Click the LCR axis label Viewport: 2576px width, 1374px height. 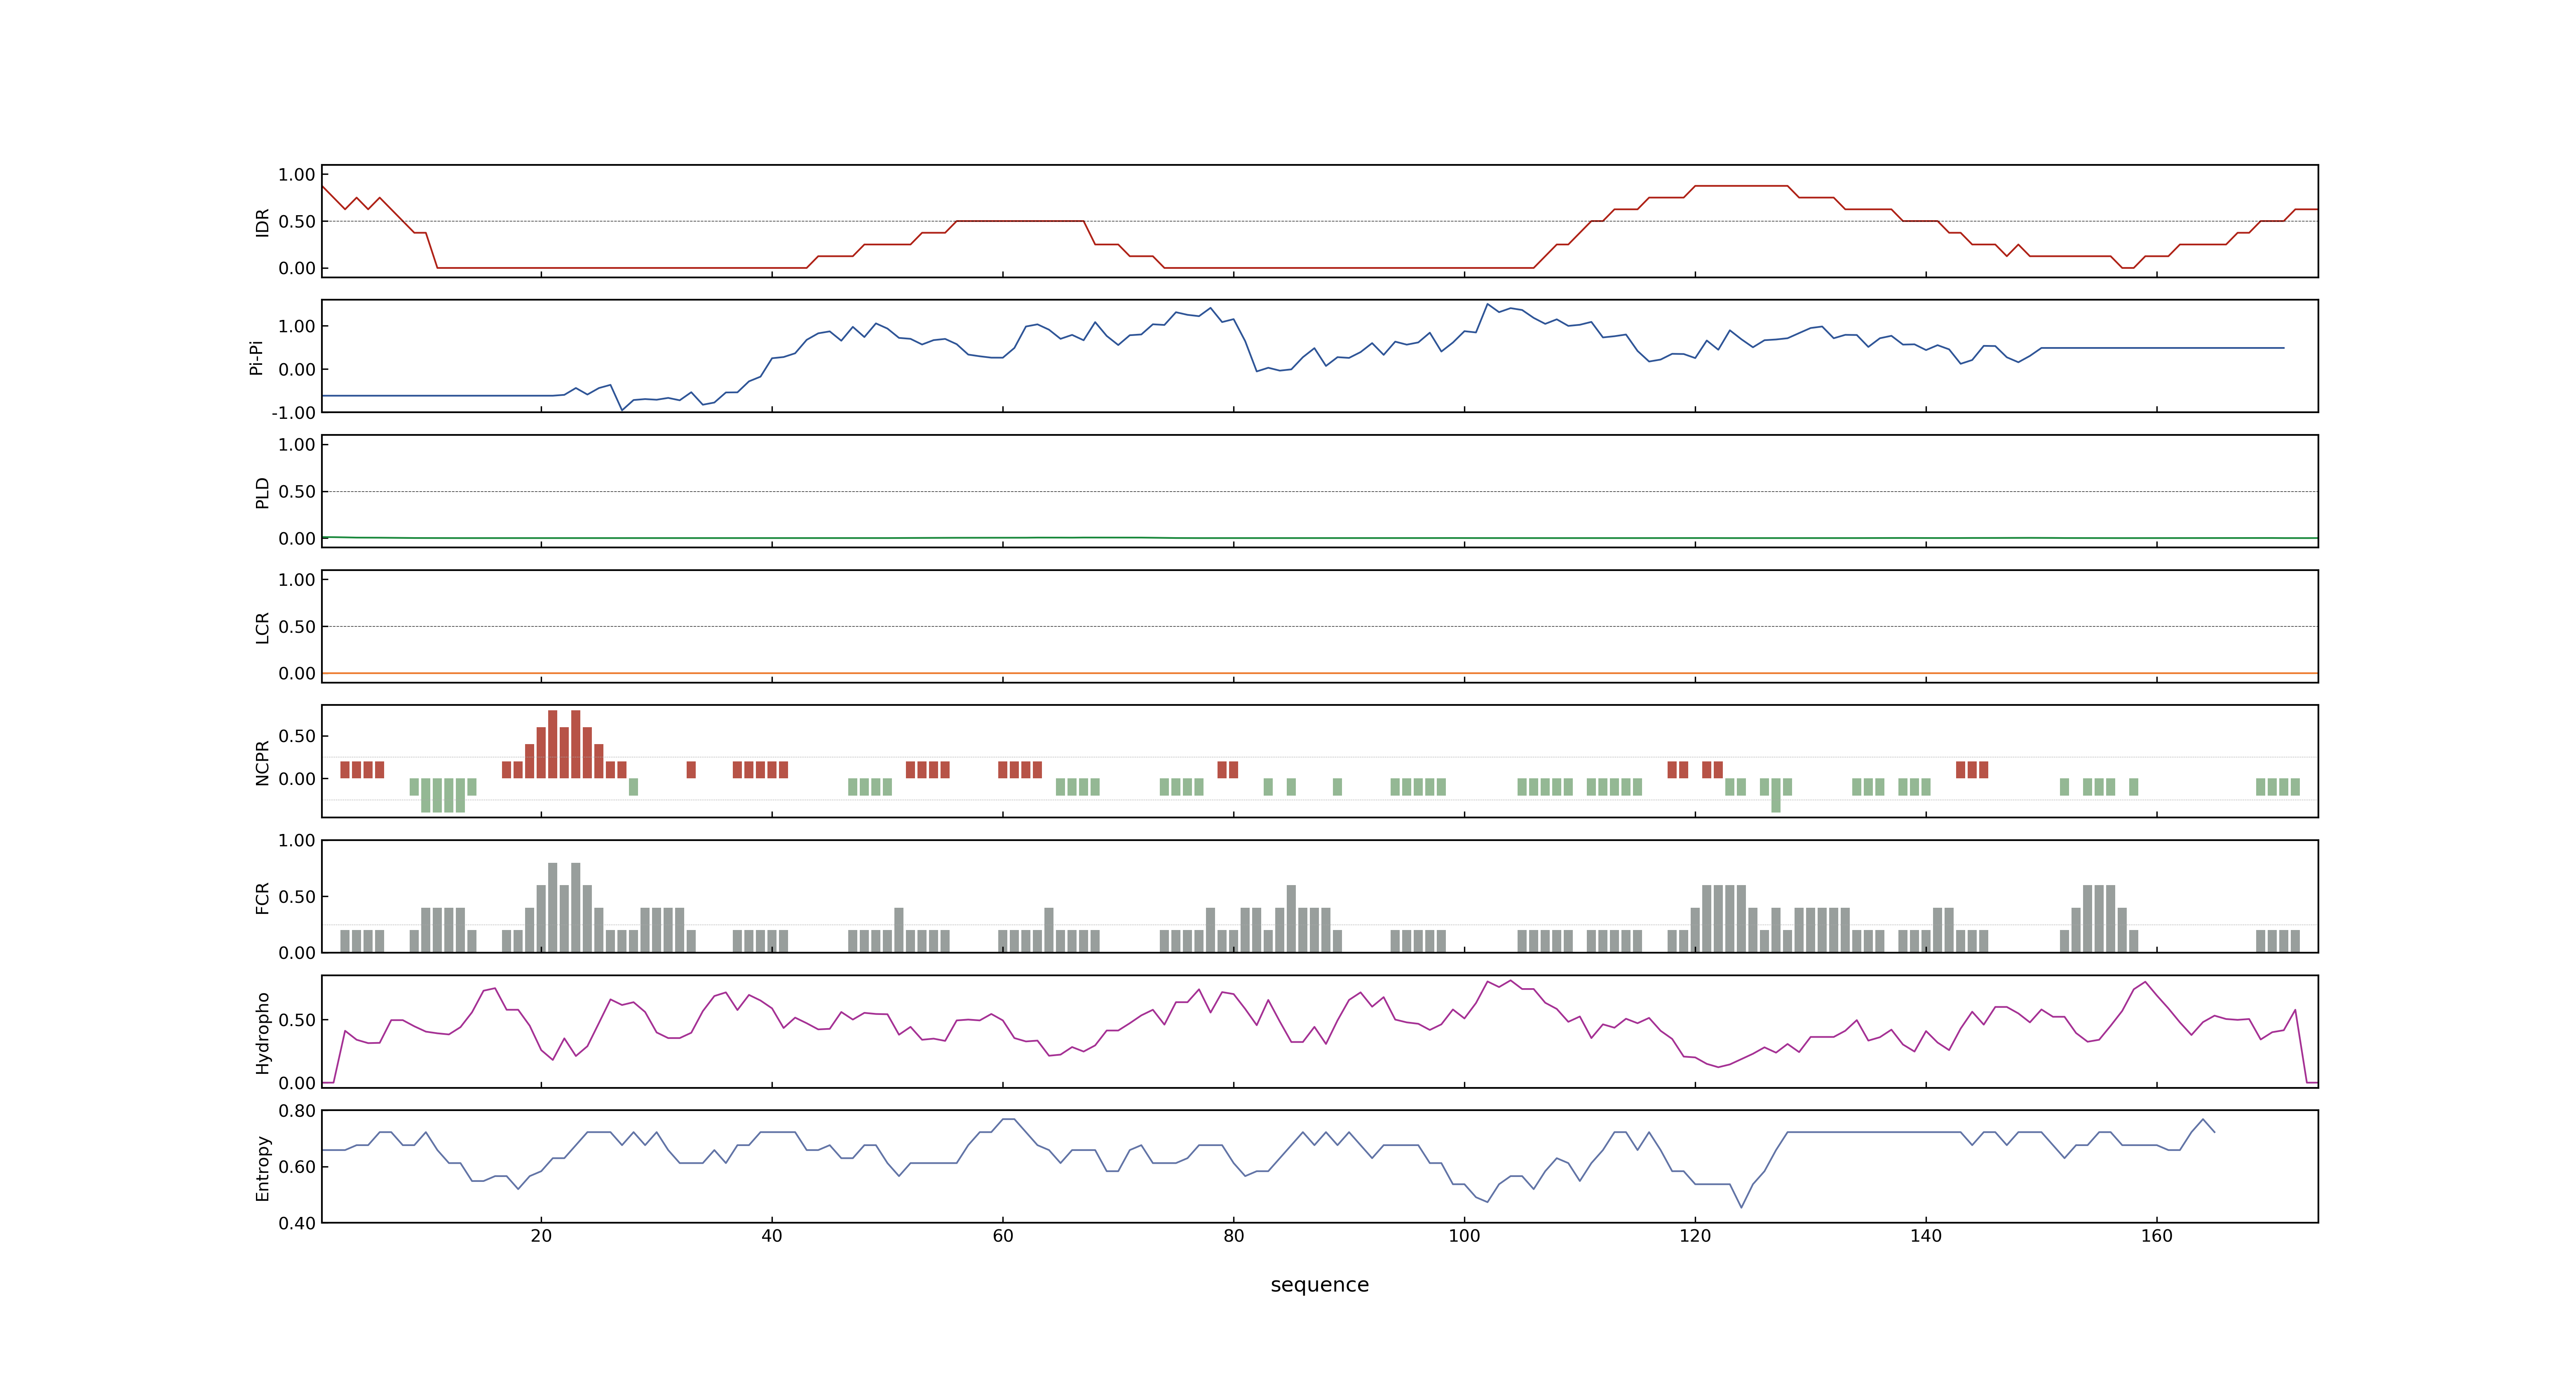[262, 627]
